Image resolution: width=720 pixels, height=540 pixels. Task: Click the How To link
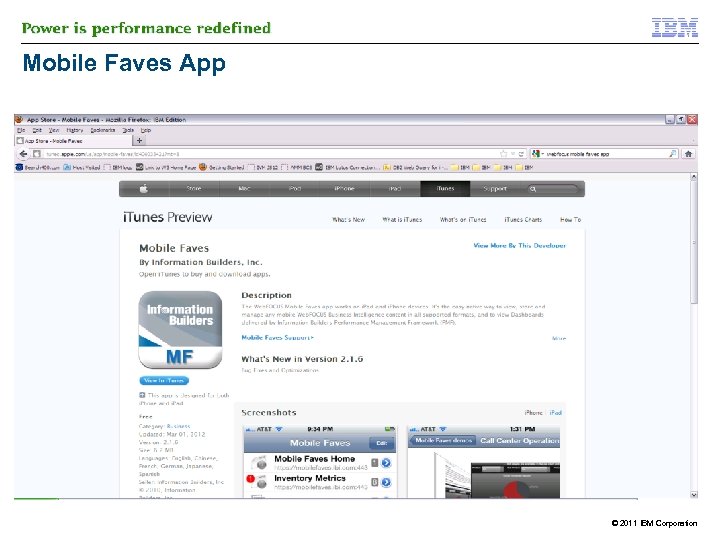tap(570, 219)
